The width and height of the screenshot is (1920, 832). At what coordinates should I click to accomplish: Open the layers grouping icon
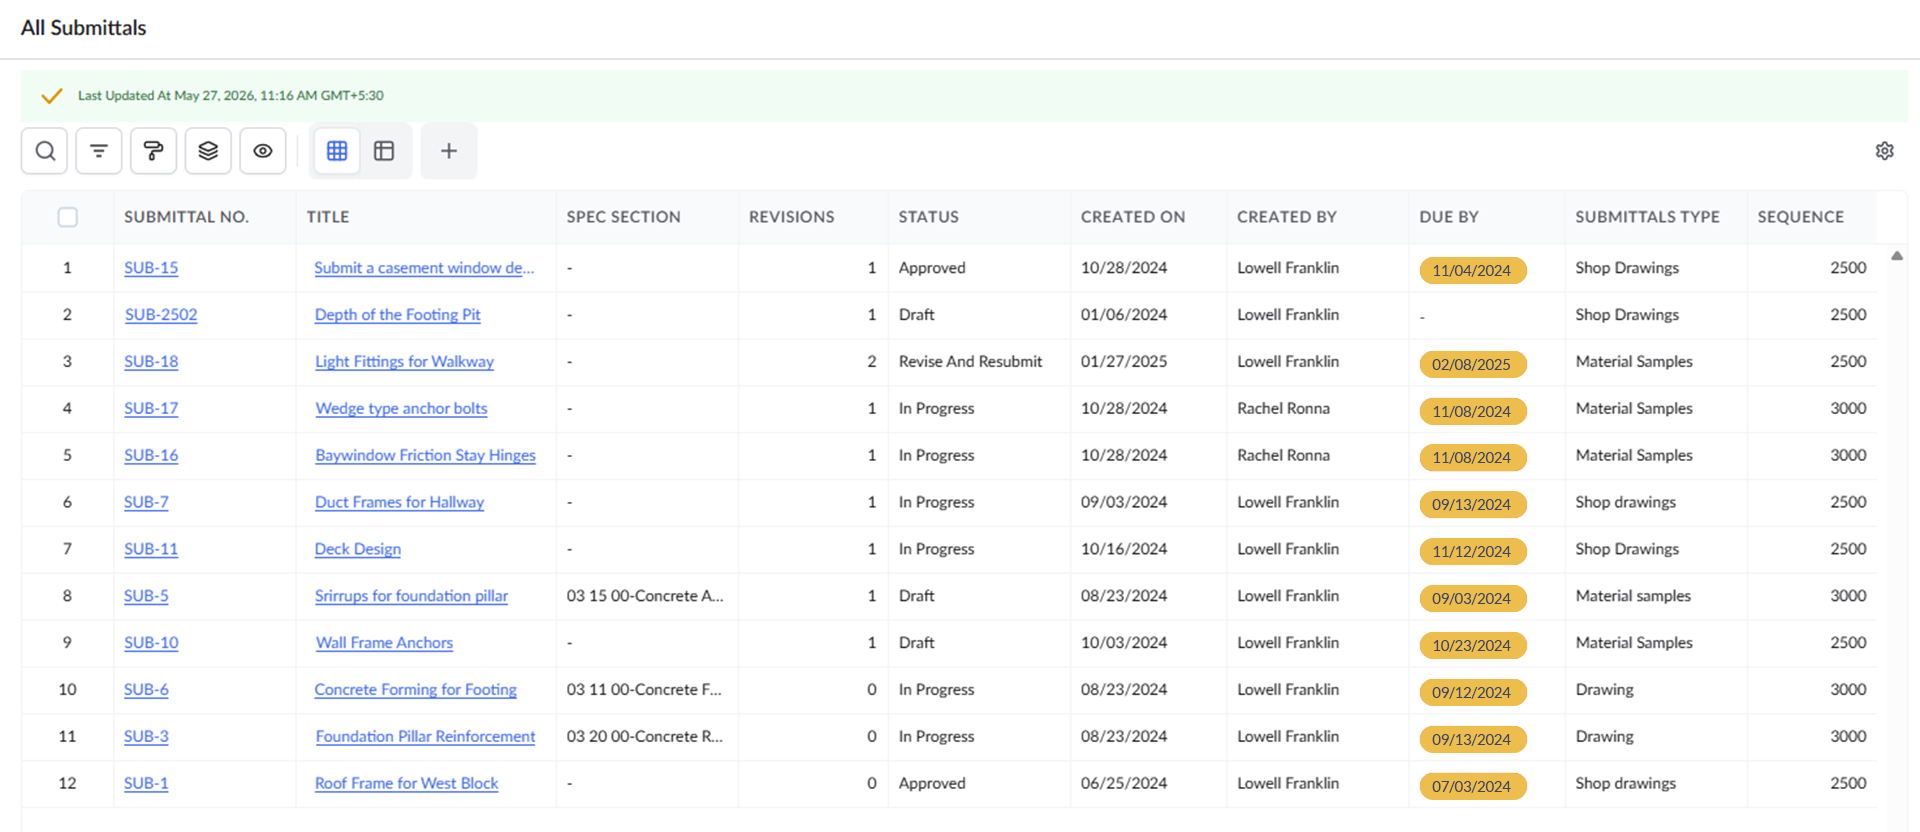[x=208, y=151]
